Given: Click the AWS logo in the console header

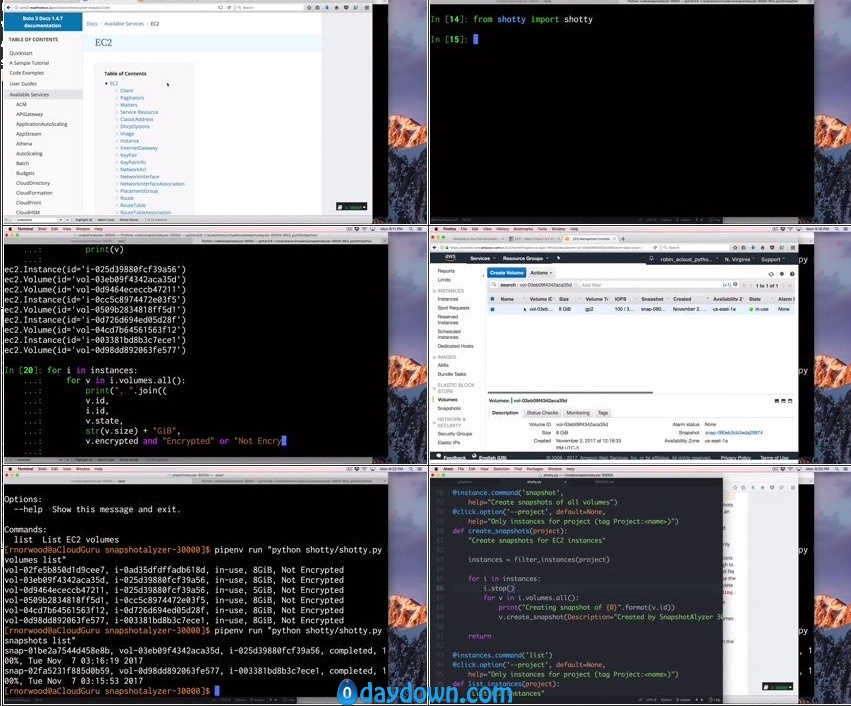Looking at the screenshot, I should pyautogui.click(x=450, y=258).
